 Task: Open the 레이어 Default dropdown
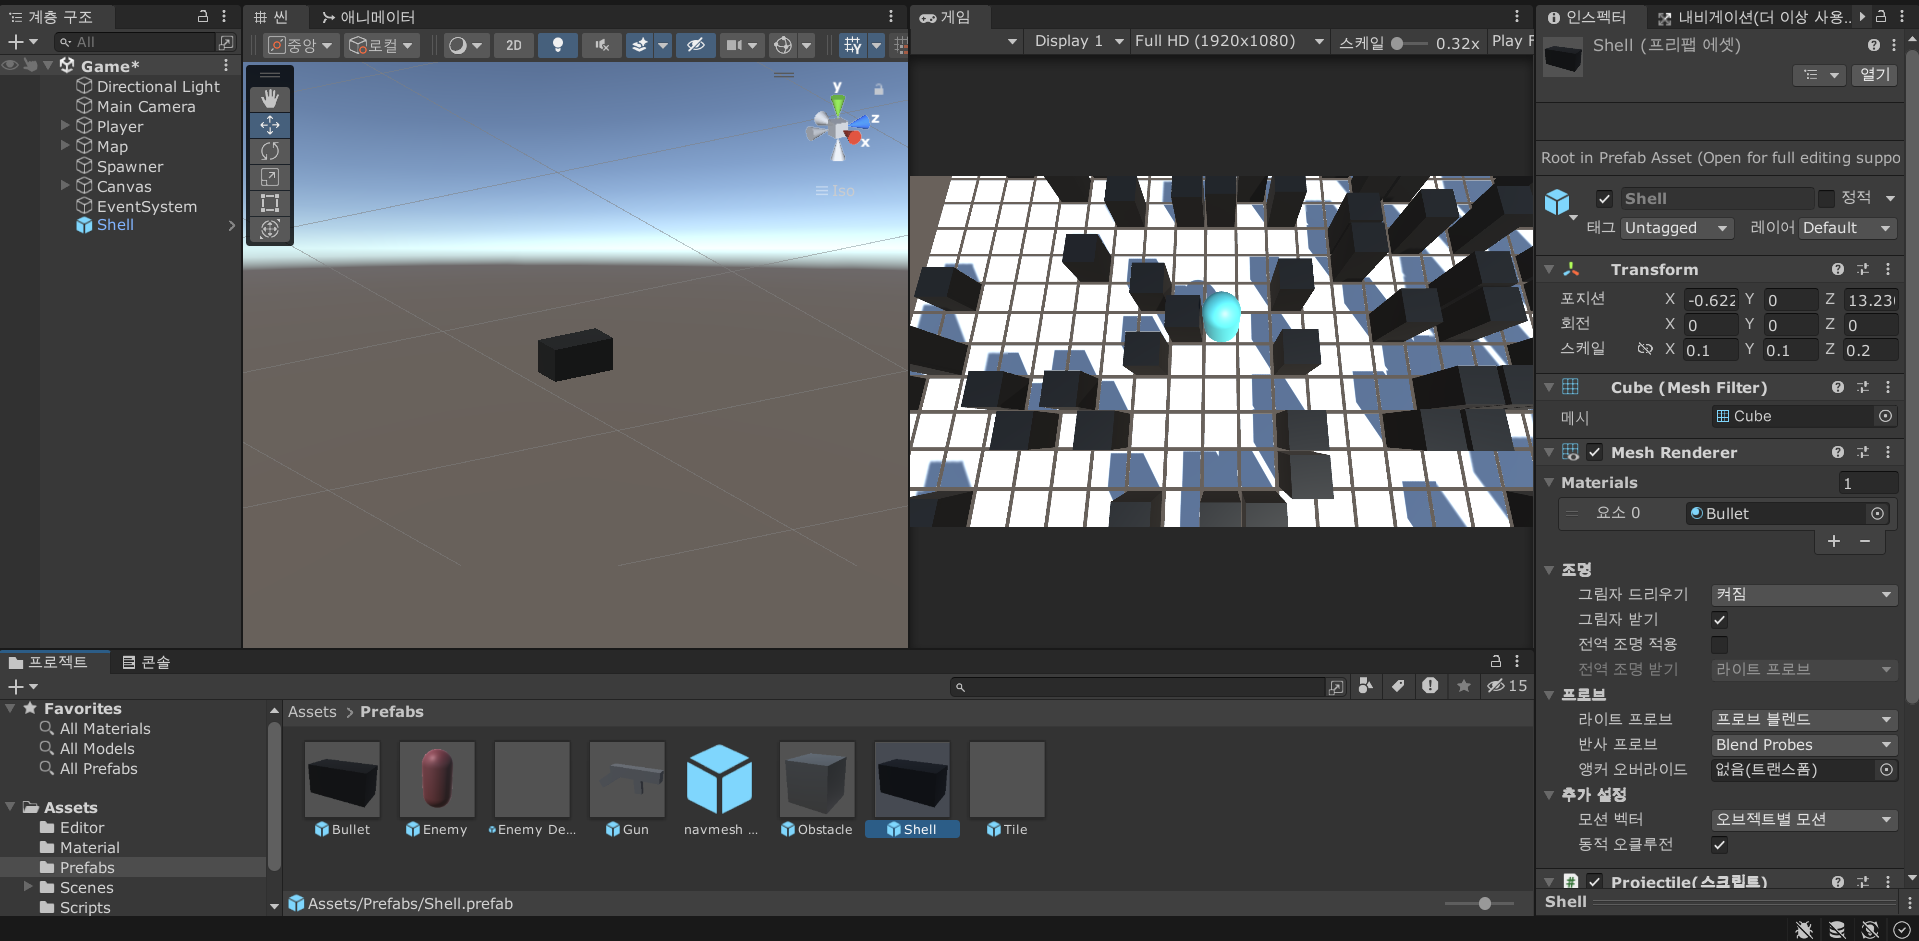point(1848,228)
